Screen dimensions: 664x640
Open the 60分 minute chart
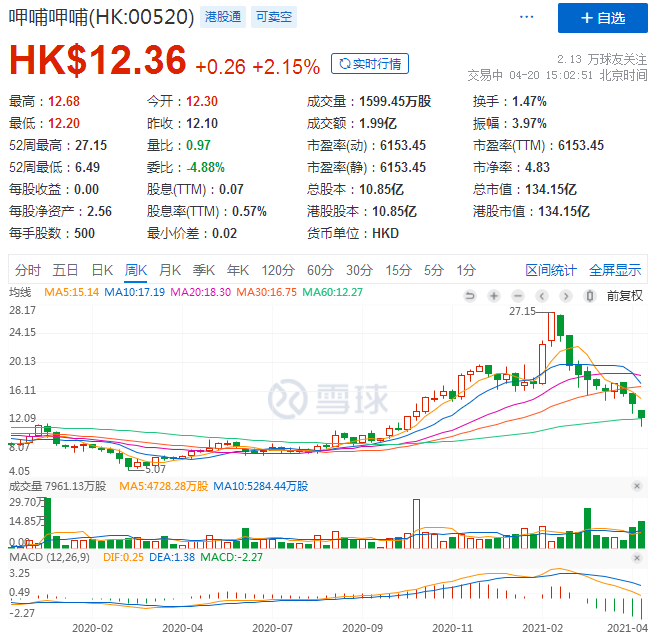pos(320,270)
